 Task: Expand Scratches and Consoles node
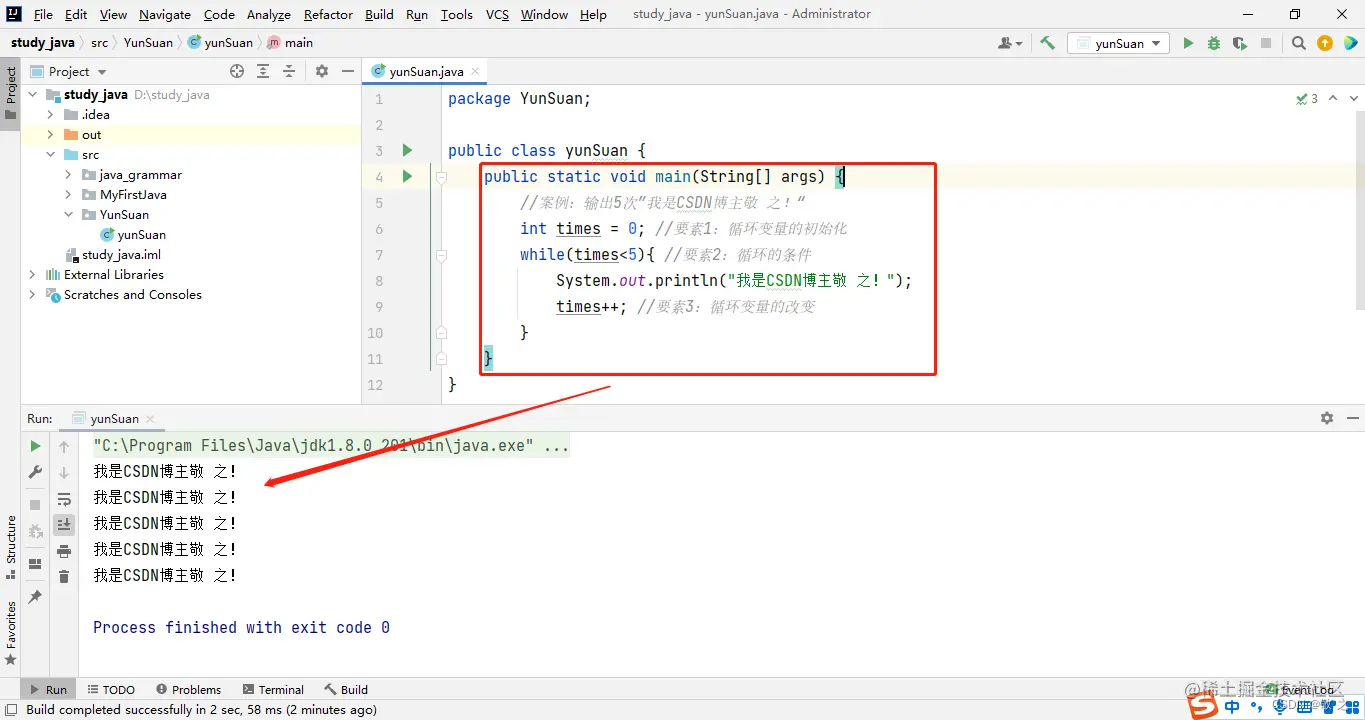point(33,295)
